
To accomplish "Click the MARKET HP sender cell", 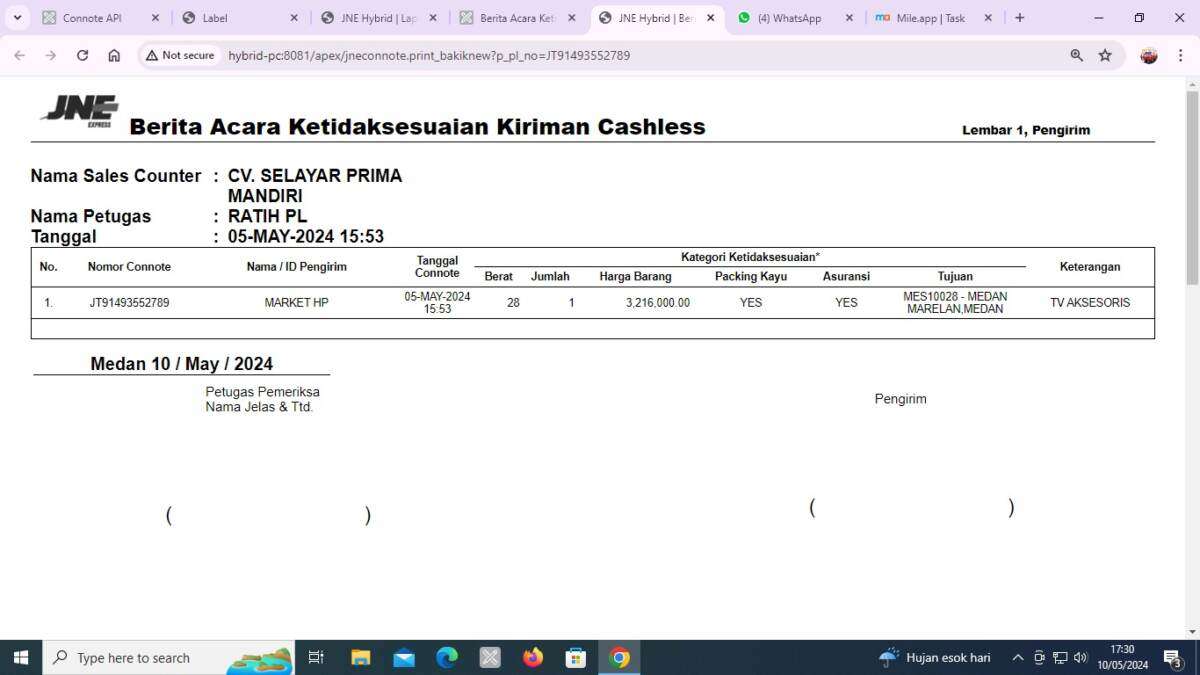I will click(296, 303).
